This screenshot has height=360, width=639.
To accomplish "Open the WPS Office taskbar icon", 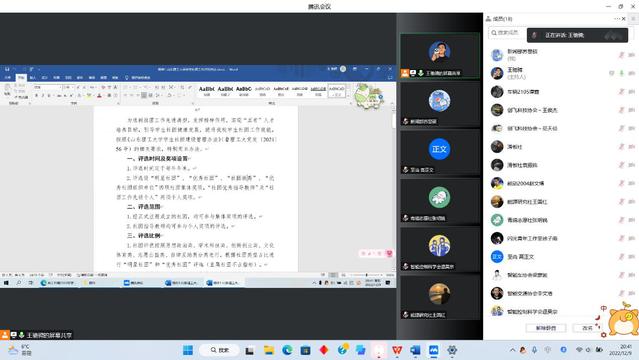I will click(397, 350).
